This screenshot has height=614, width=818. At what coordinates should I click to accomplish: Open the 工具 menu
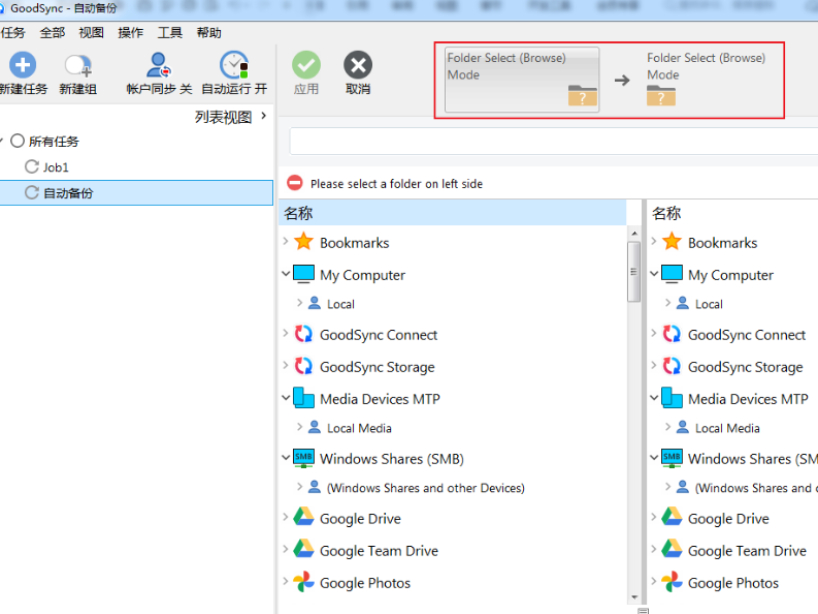[170, 33]
